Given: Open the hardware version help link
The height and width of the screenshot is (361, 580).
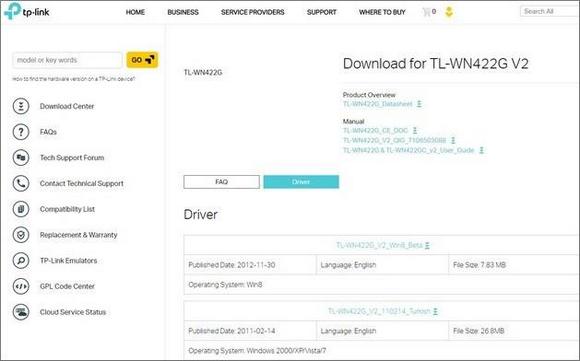Looking at the screenshot, I should [74, 79].
